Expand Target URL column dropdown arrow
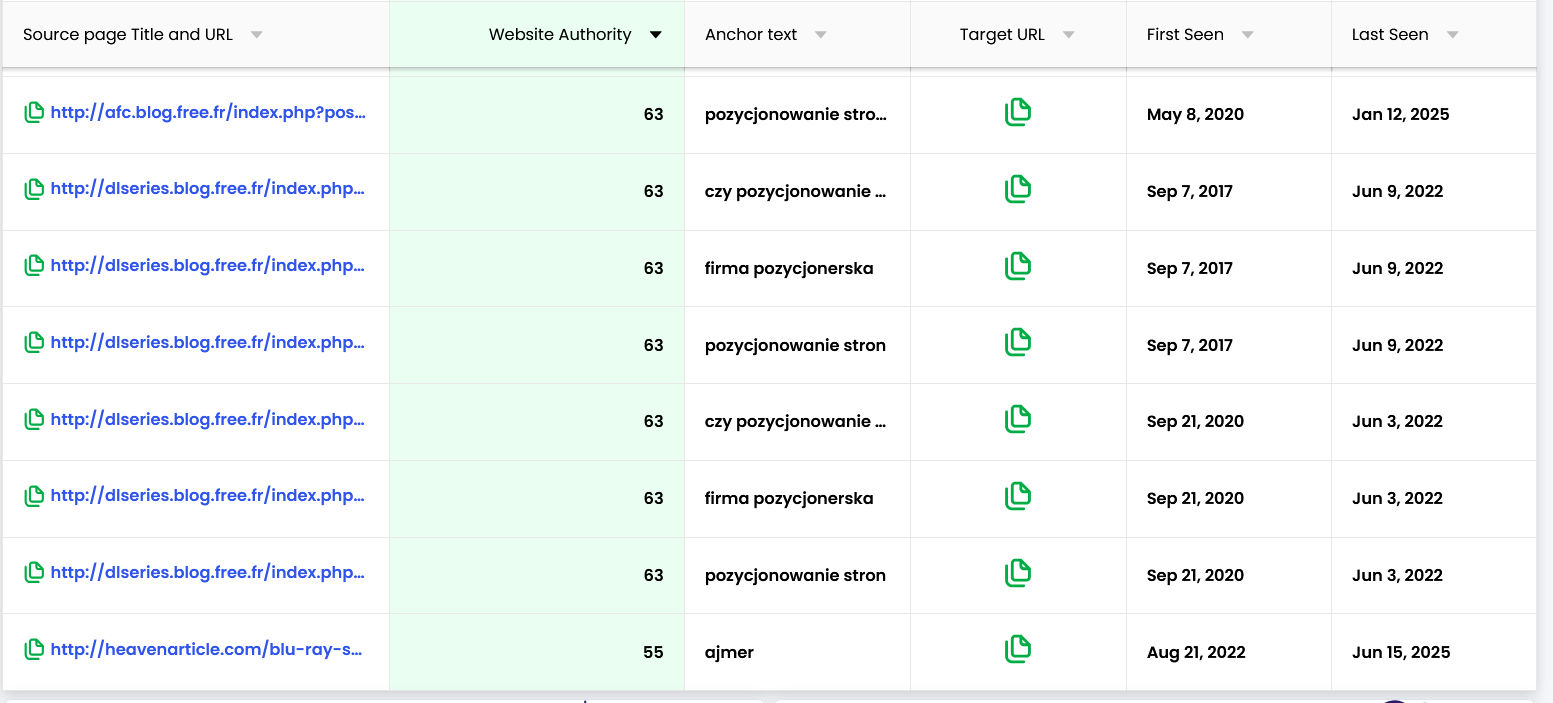Viewport: 1553px width, 703px height. (x=1068, y=35)
